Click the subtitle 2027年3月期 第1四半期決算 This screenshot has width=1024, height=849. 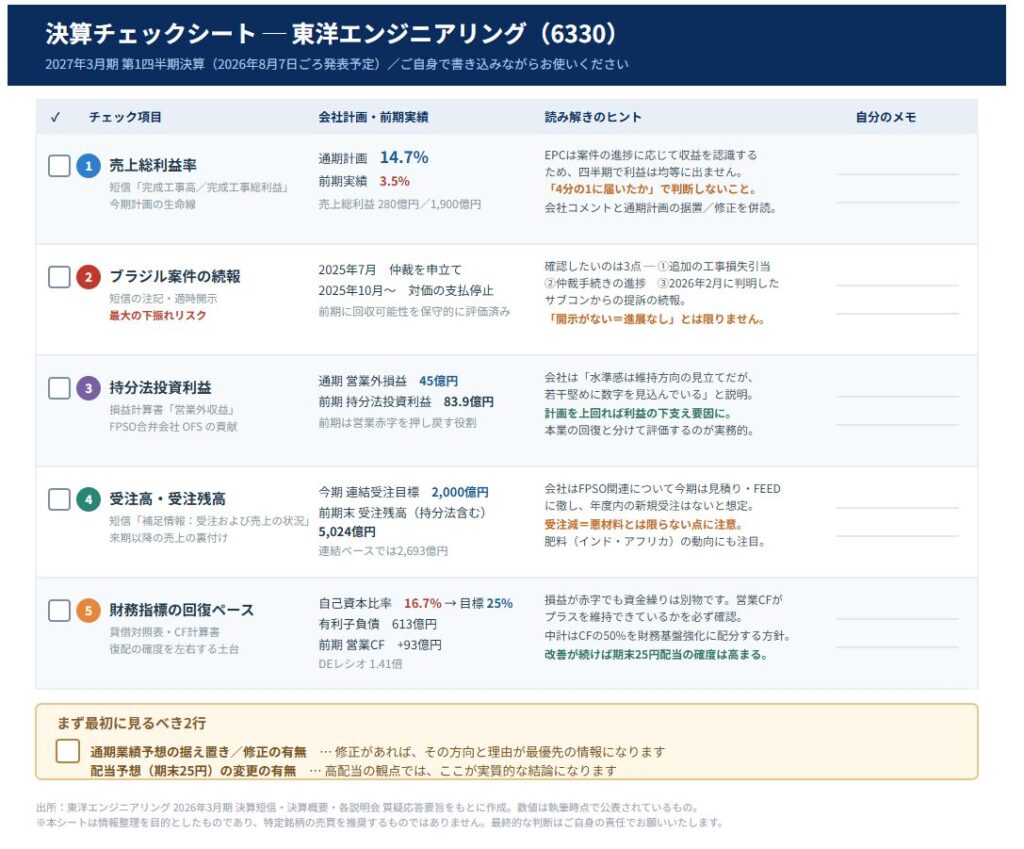(x=337, y=64)
